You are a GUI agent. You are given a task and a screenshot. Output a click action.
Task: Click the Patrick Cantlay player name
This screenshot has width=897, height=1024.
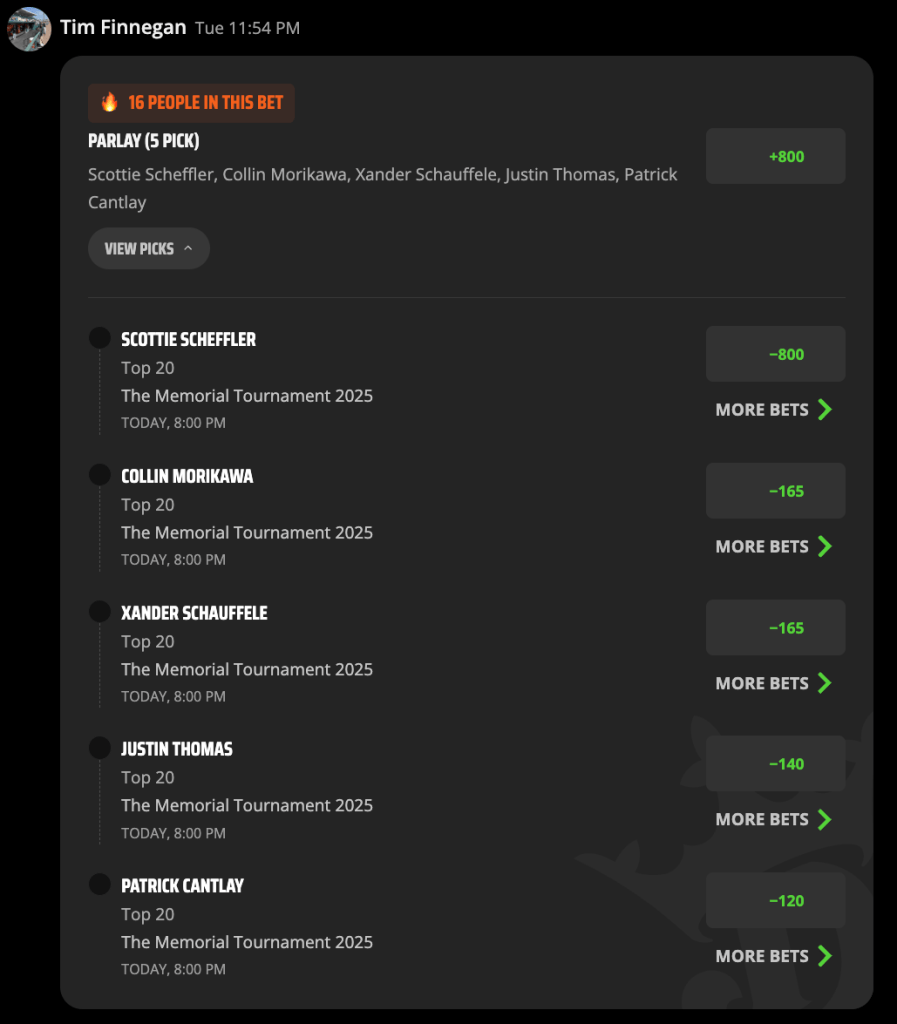(183, 886)
